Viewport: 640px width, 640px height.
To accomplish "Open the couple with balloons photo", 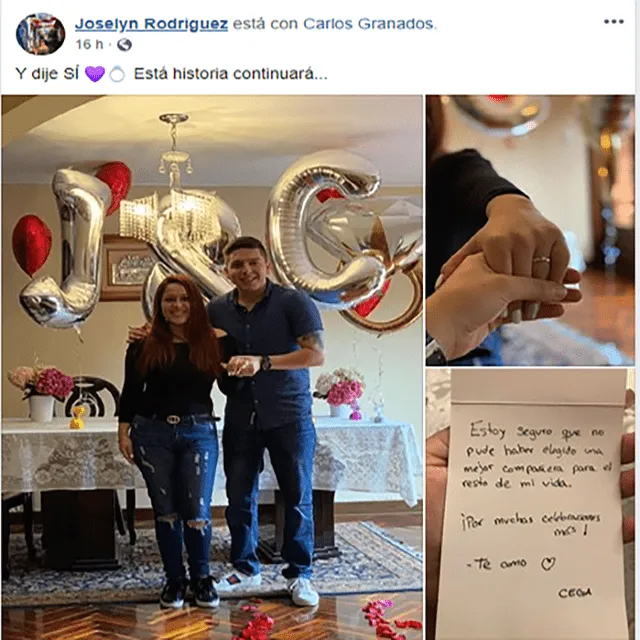I will [212, 367].
